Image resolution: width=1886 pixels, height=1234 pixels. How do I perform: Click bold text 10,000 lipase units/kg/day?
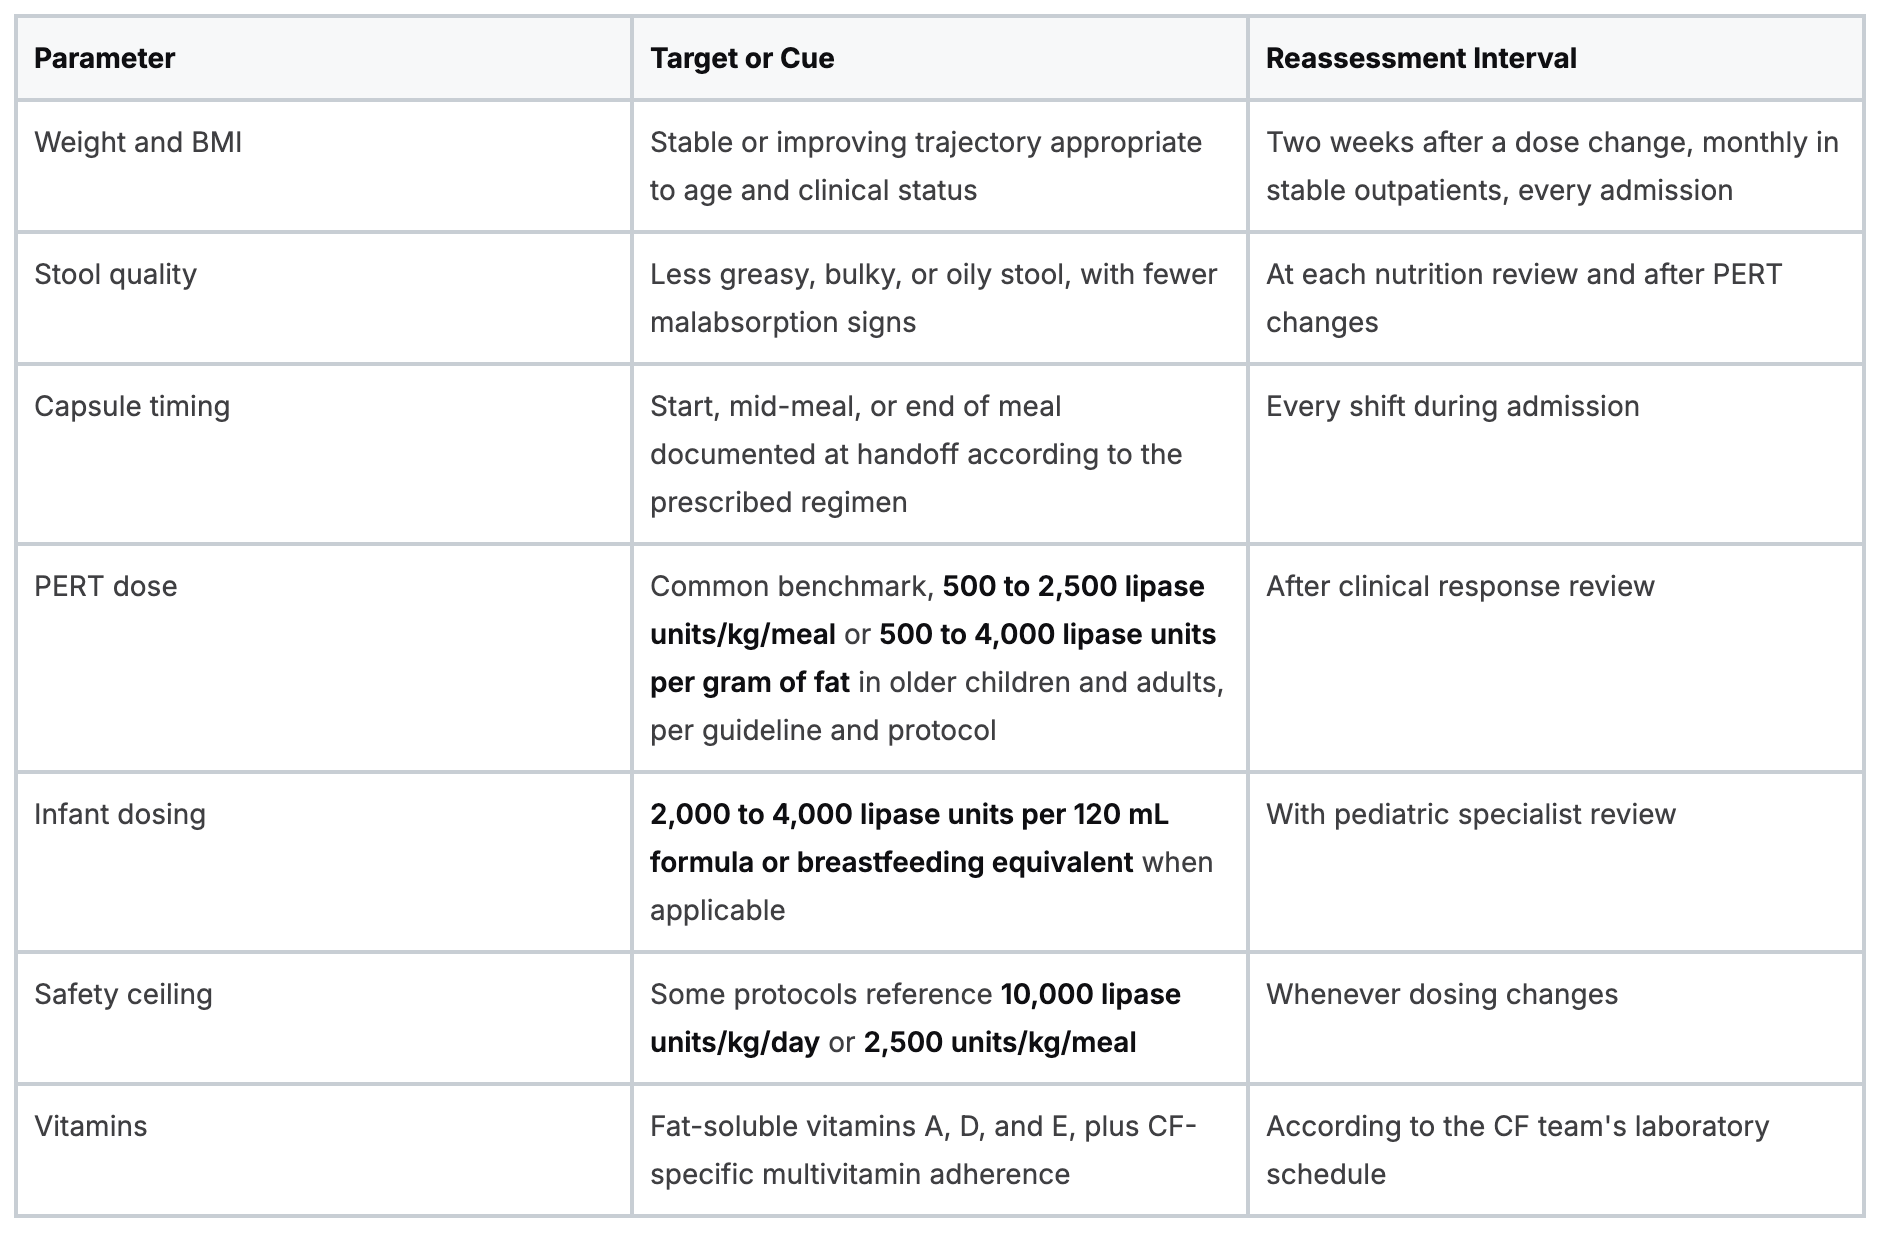[915, 1018]
